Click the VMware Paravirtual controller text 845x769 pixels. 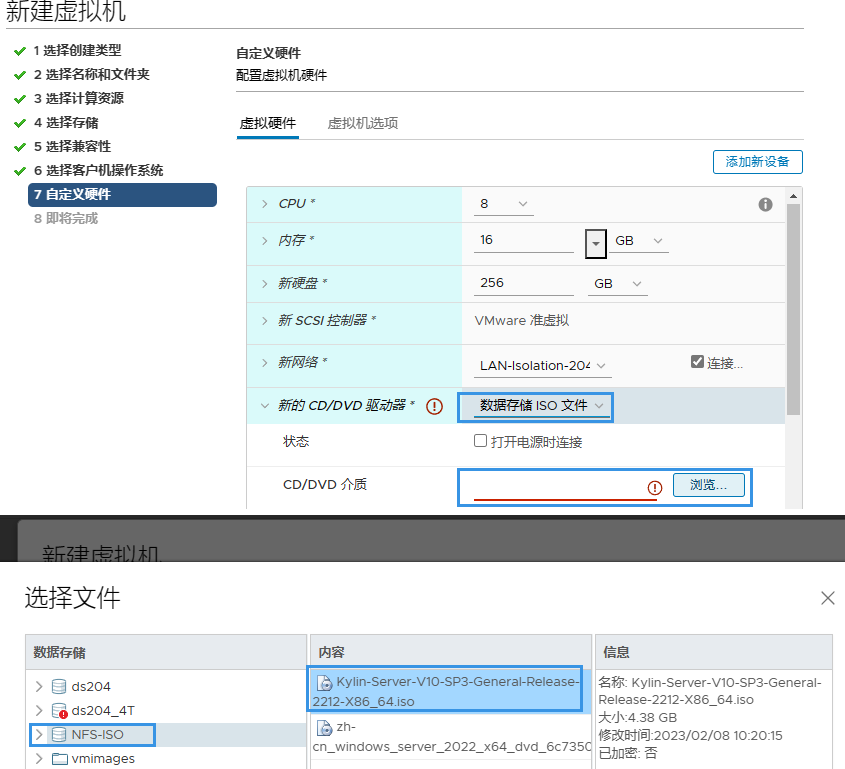pos(522,321)
